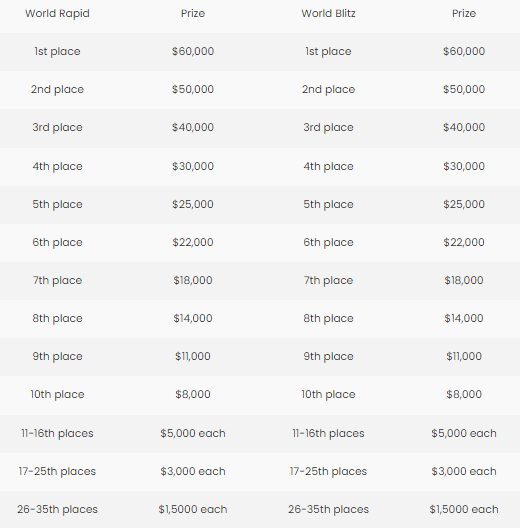The height and width of the screenshot is (528, 520).
Task: Click World Blitz $1,5000 each prize
Action: click(x=464, y=509)
